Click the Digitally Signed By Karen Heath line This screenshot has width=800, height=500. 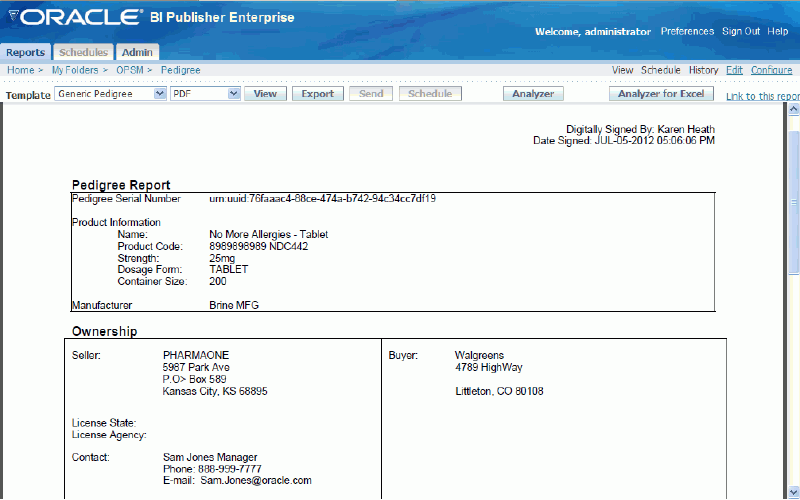(640, 129)
